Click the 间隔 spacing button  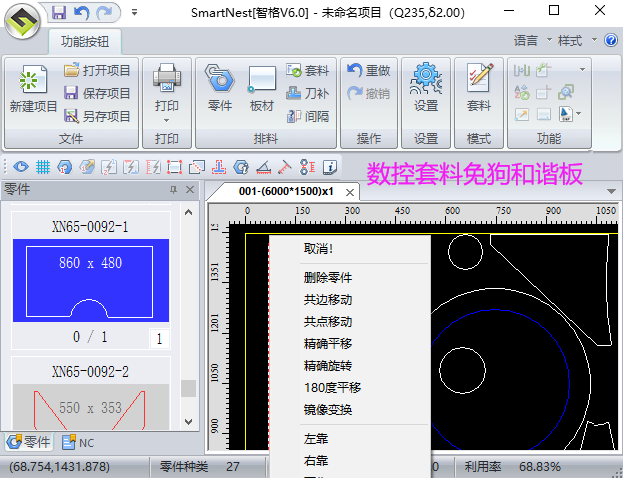[x=308, y=116]
